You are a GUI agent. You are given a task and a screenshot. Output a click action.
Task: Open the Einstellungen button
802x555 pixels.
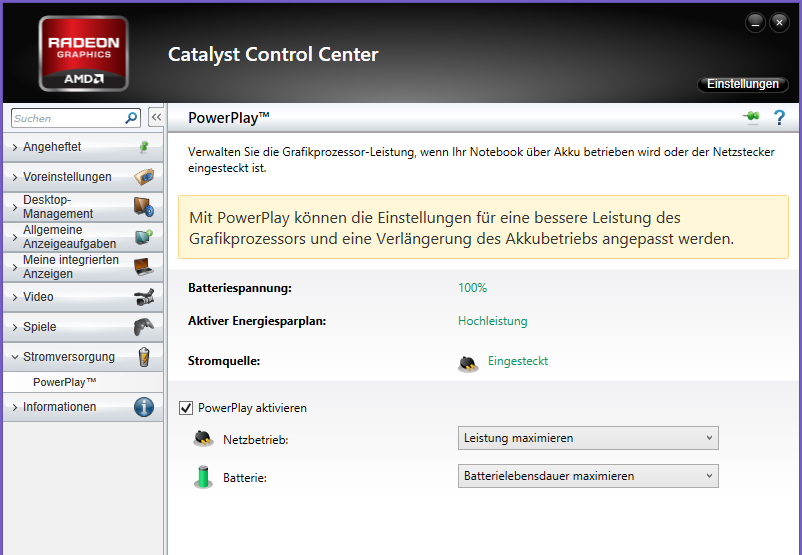[743, 84]
